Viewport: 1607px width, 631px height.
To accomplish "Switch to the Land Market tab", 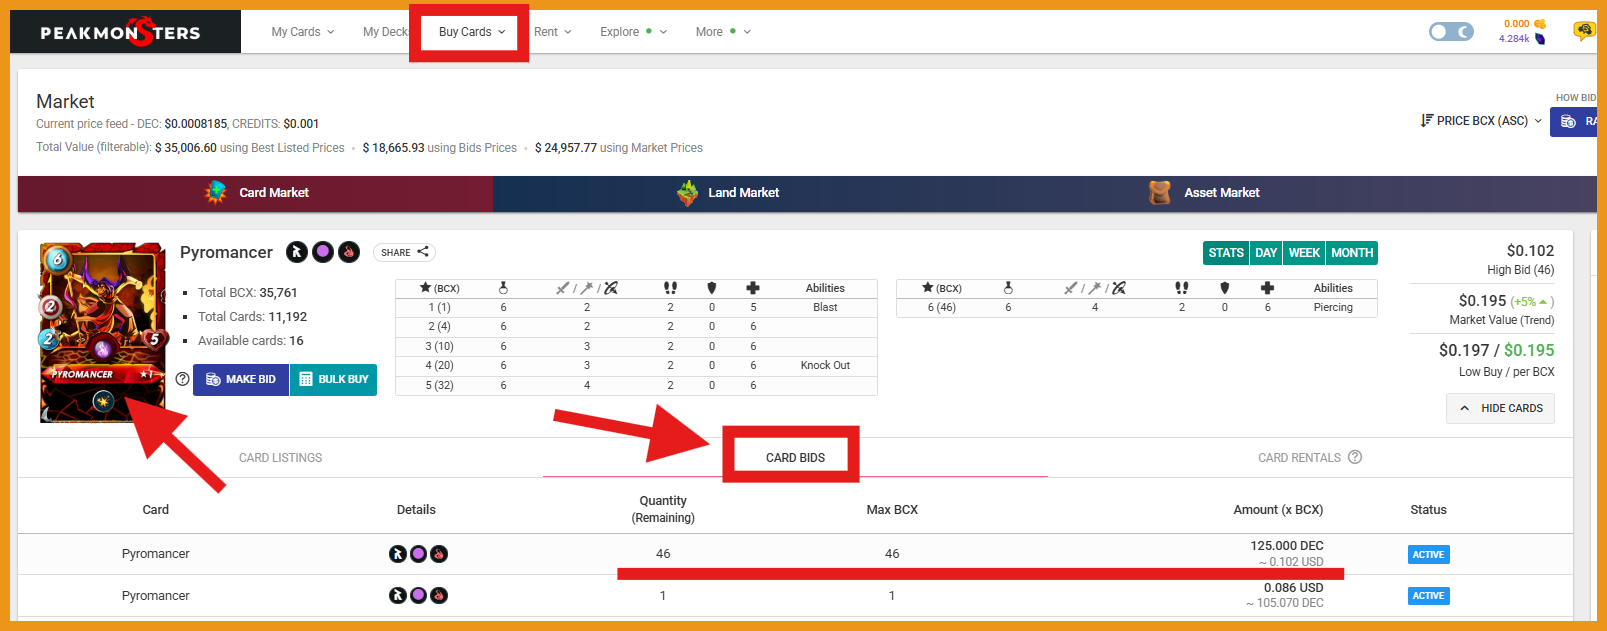I will [x=729, y=193].
